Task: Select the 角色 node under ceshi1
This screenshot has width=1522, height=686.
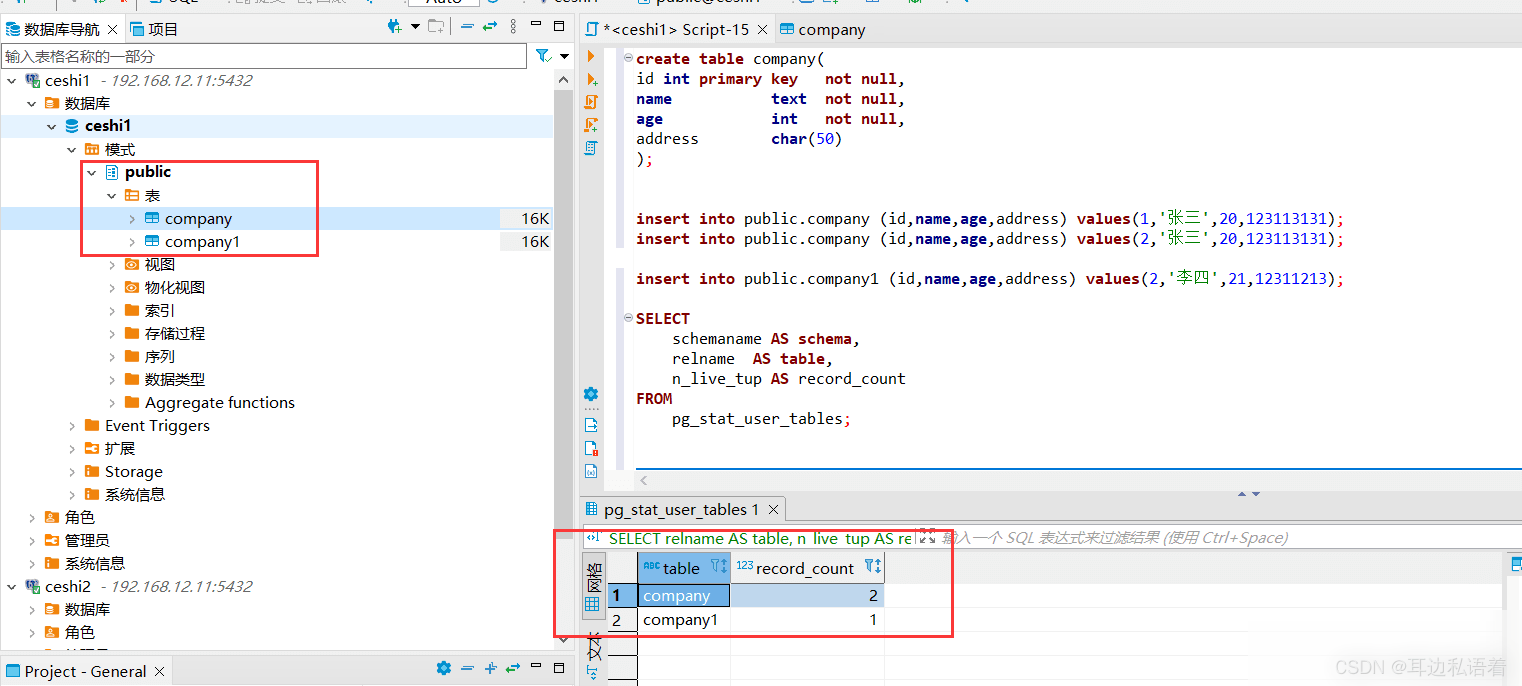Action: click(79, 517)
